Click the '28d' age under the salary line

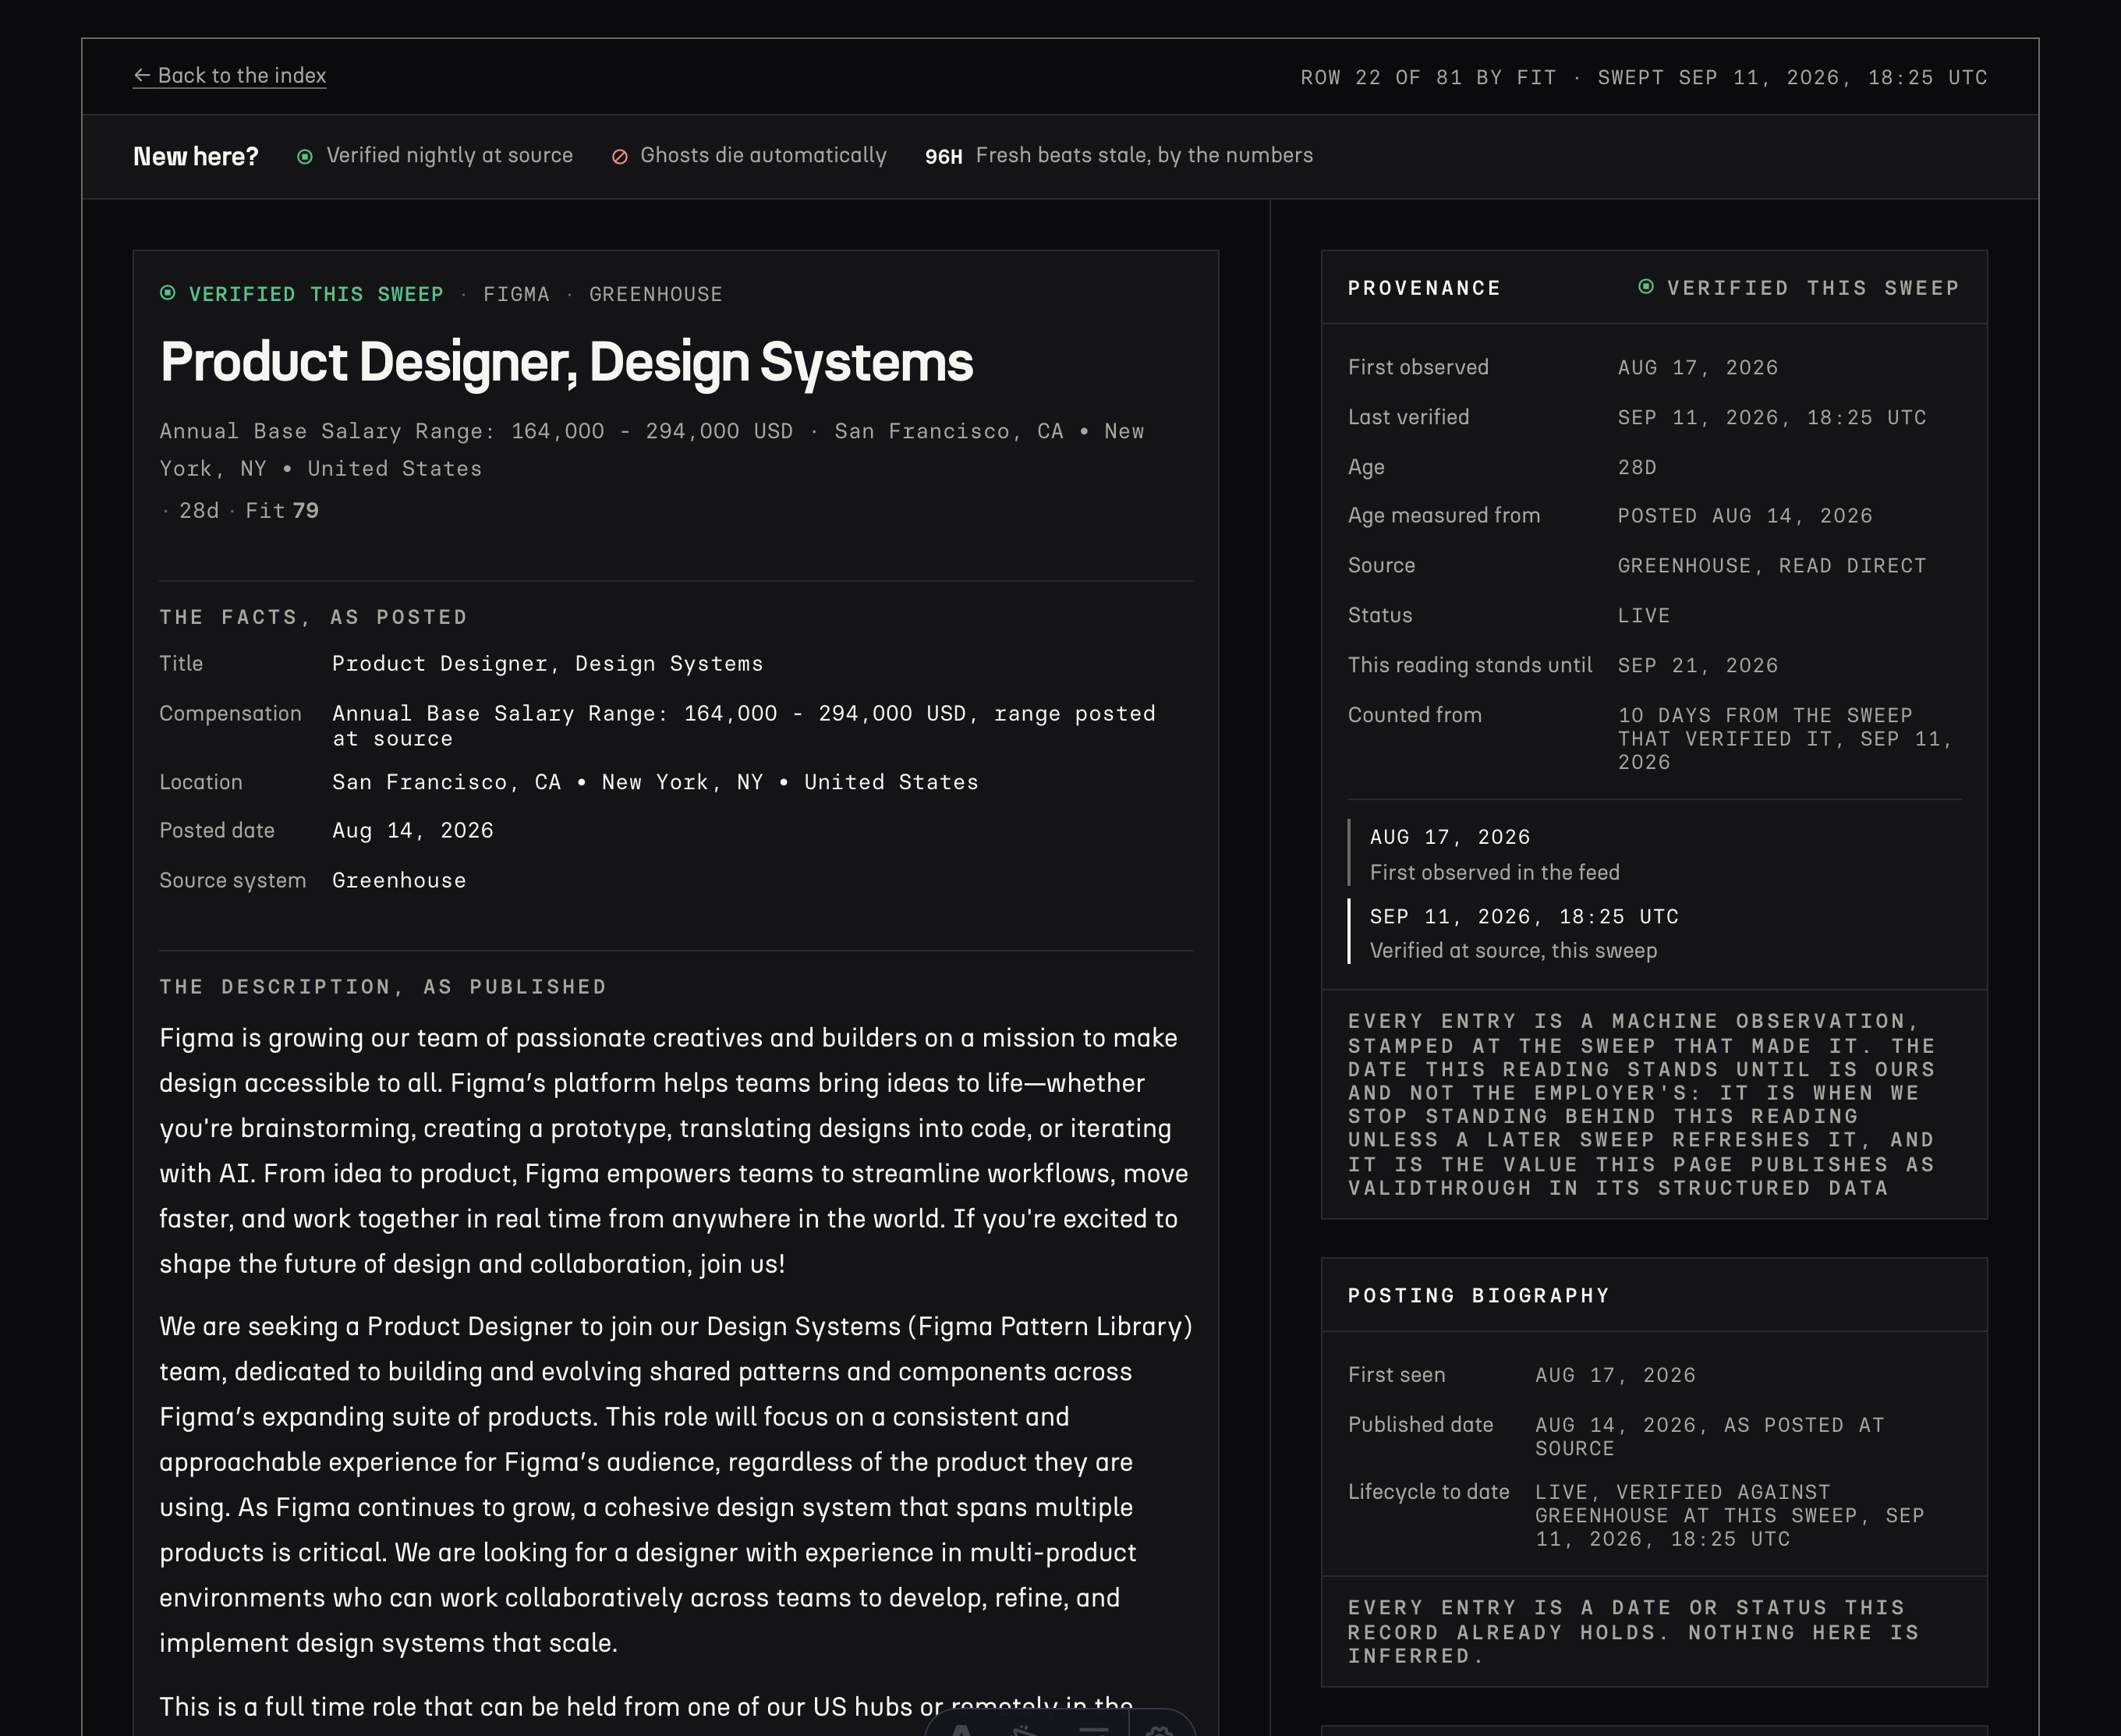(199, 510)
